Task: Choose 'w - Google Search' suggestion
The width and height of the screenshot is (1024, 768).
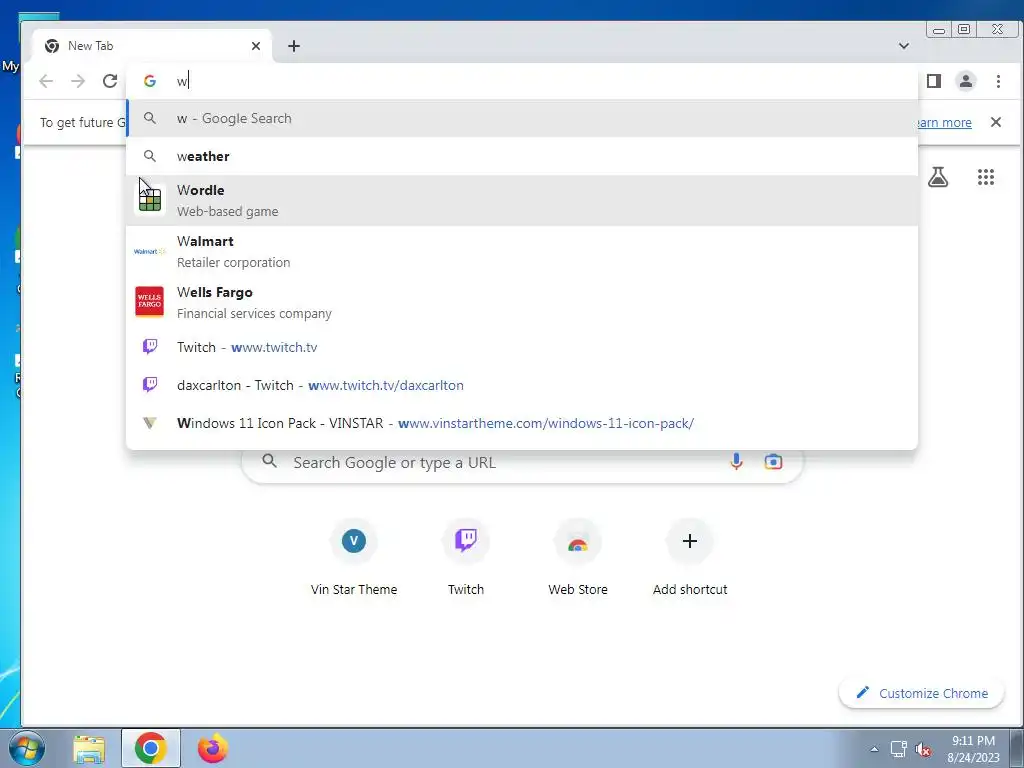Action: (x=522, y=118)
